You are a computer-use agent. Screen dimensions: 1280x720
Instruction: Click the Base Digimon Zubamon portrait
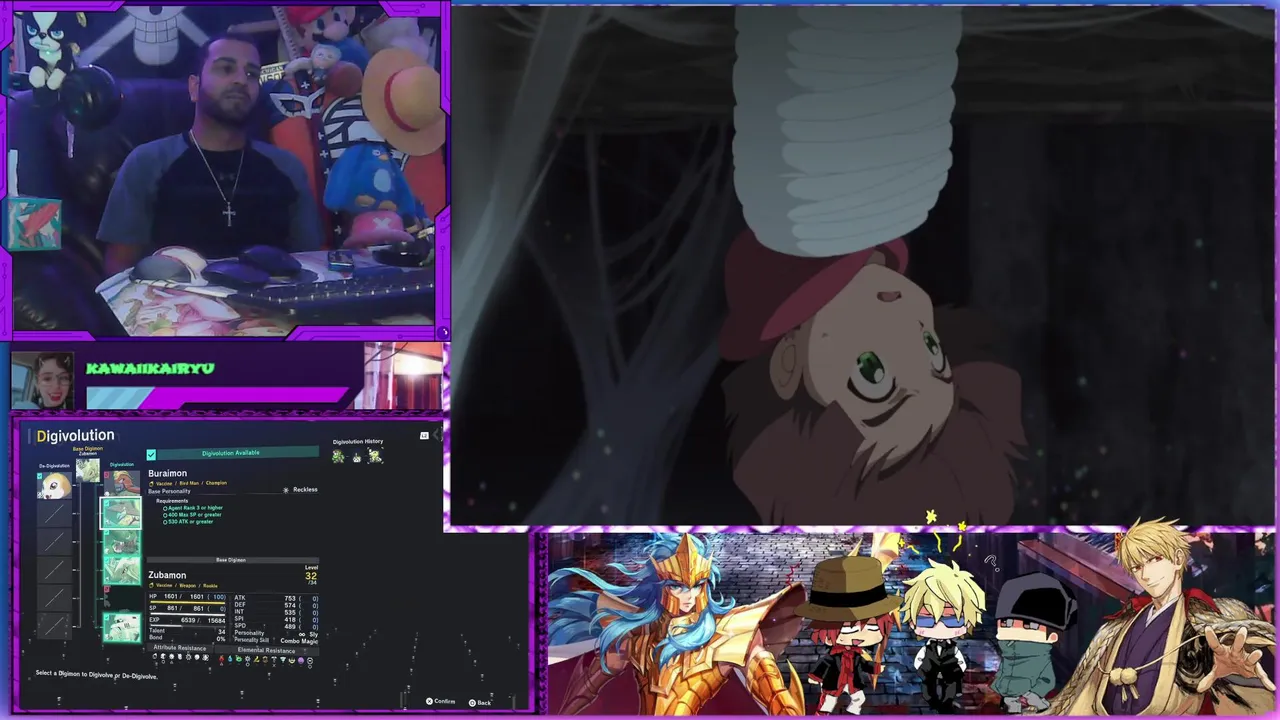click(88, 470)
